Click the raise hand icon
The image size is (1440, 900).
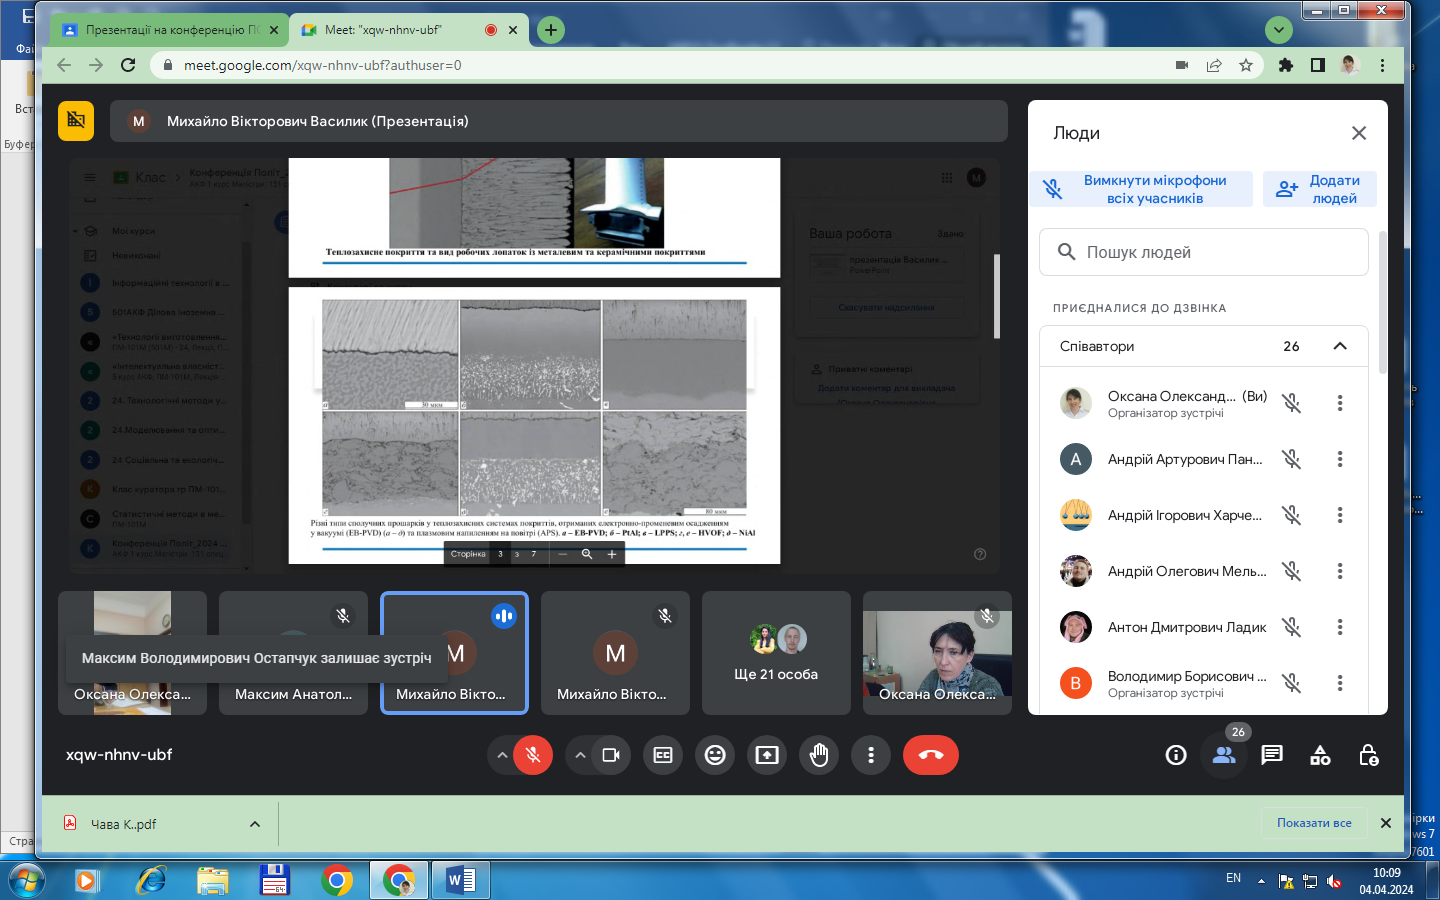[x=819, y=755]
